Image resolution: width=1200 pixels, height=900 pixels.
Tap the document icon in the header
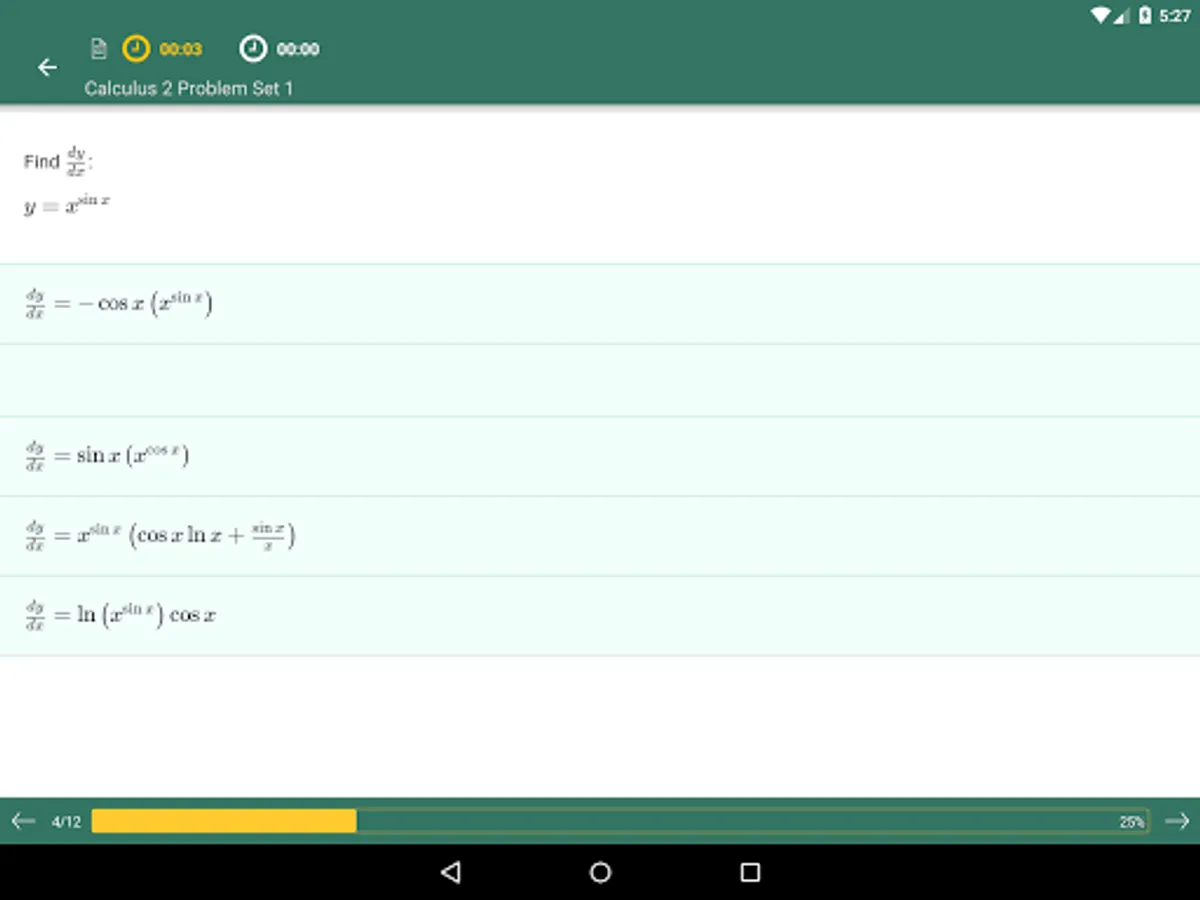pos(98,48)
